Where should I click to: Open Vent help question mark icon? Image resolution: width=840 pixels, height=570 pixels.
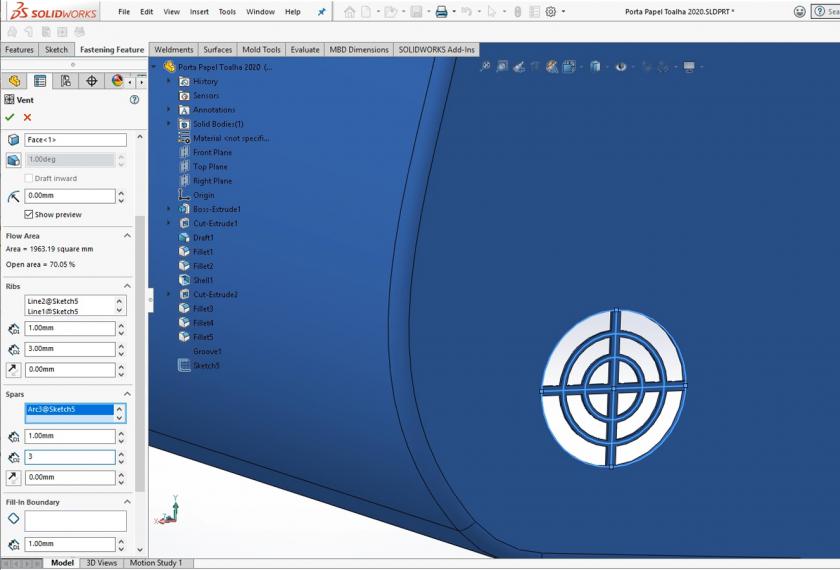tap(134, 100)
